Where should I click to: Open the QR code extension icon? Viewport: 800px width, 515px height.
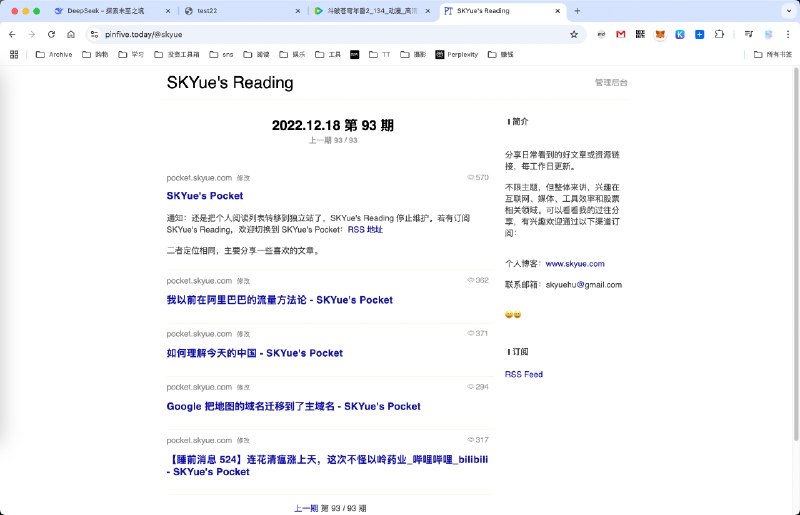pyautogui.click(x=640, y=34)
